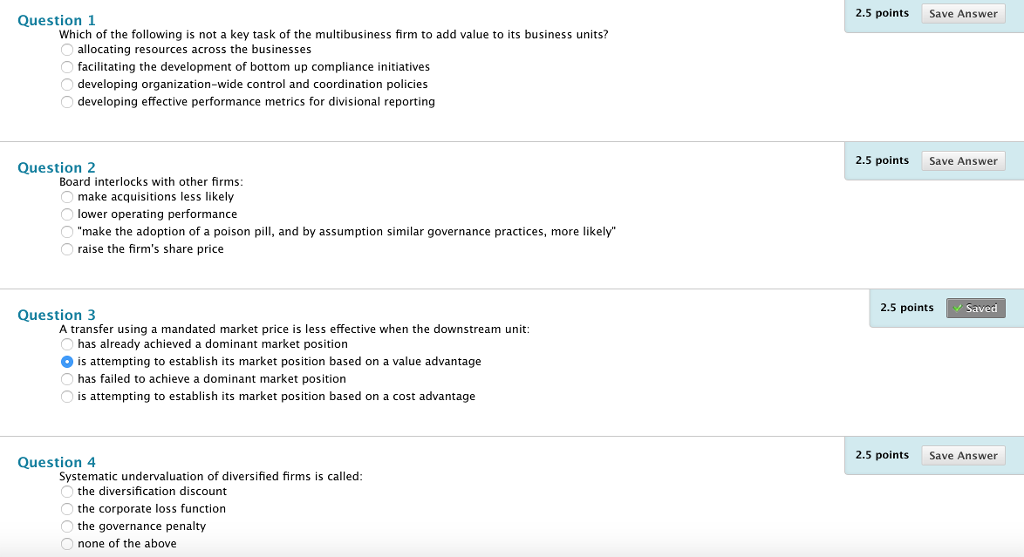
Task: Save answer for Question 4
Action: 962,456
